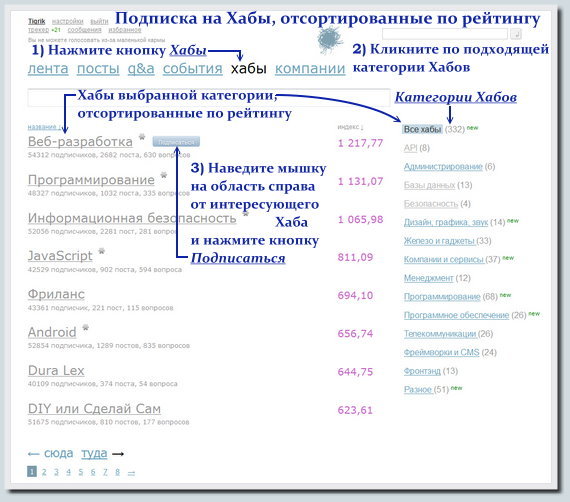The width and height of the screenshot is (570, 502).
Task: Select the Безопасность category
Action: 431,204
